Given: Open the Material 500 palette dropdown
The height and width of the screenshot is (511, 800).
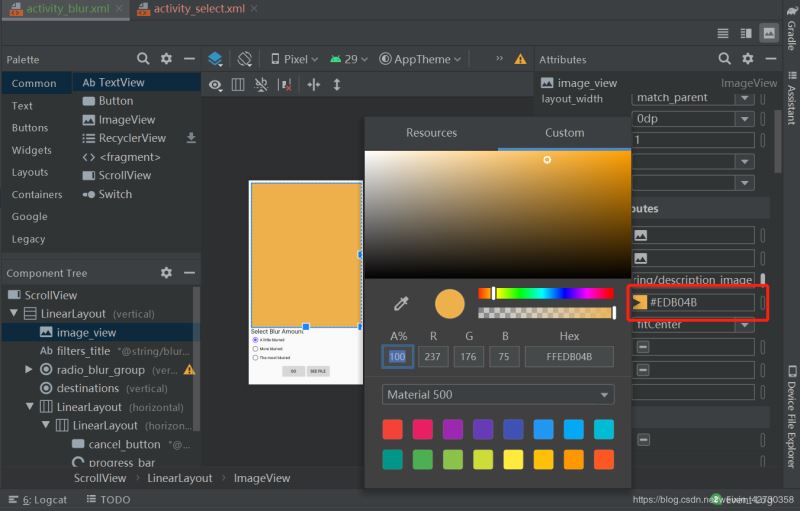Looking at the screenshot, I should pos(498,395).
